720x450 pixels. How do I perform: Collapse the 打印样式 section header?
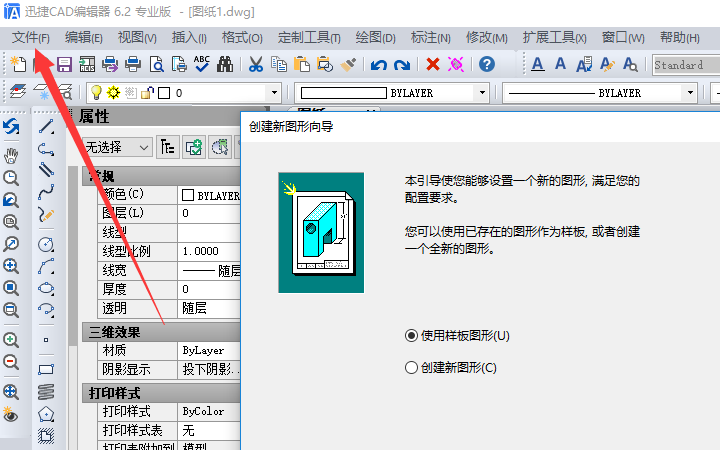161,393
